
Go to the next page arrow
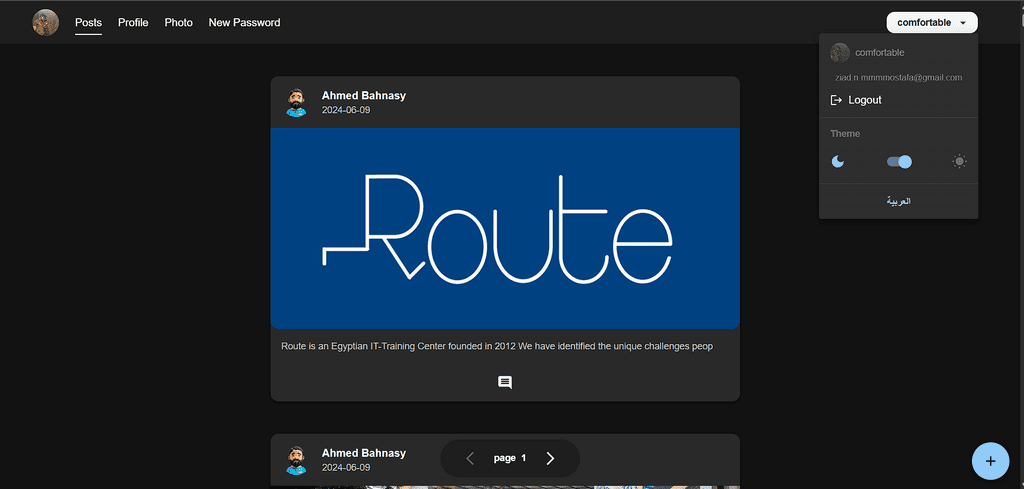click(x=550, y=458)
